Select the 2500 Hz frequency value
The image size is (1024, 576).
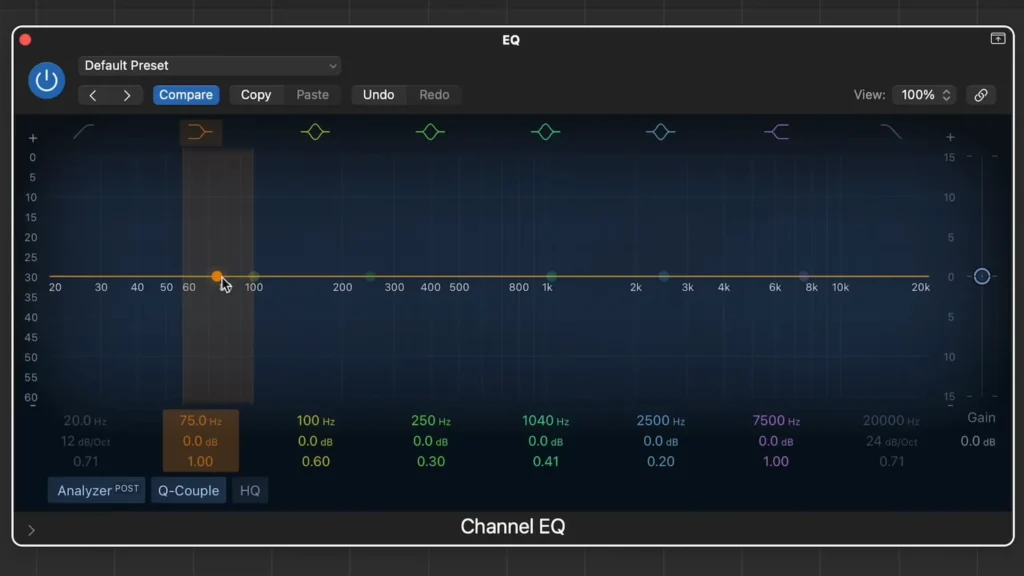click(660, 421)
